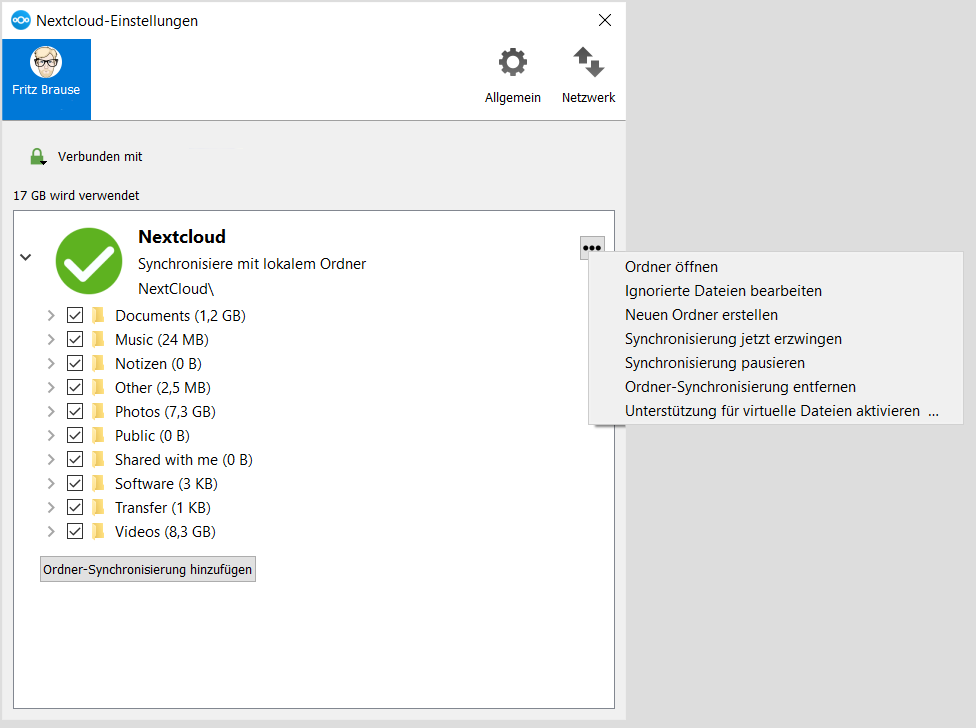Expand the Shared with me chevron
The image size is (976, 728).
[51, 460]
